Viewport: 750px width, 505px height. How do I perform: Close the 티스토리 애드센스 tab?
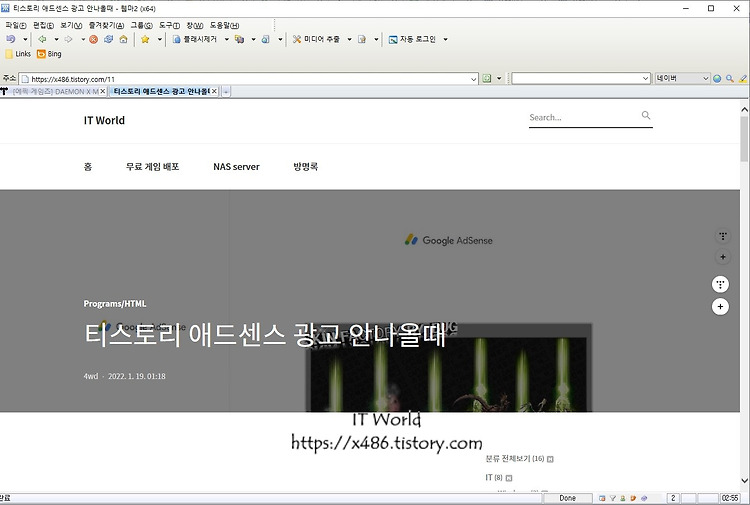pyautogui.click(x=214, y=91)
